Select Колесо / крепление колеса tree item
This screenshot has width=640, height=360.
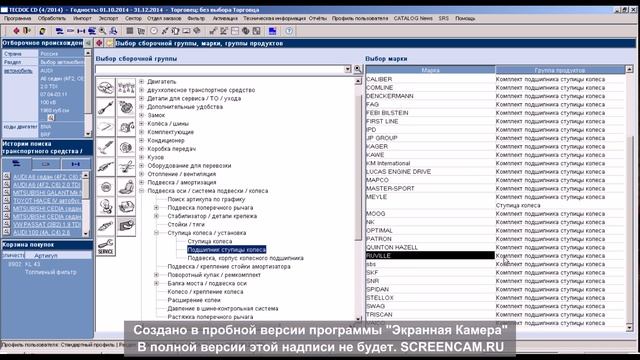(205, 292)
